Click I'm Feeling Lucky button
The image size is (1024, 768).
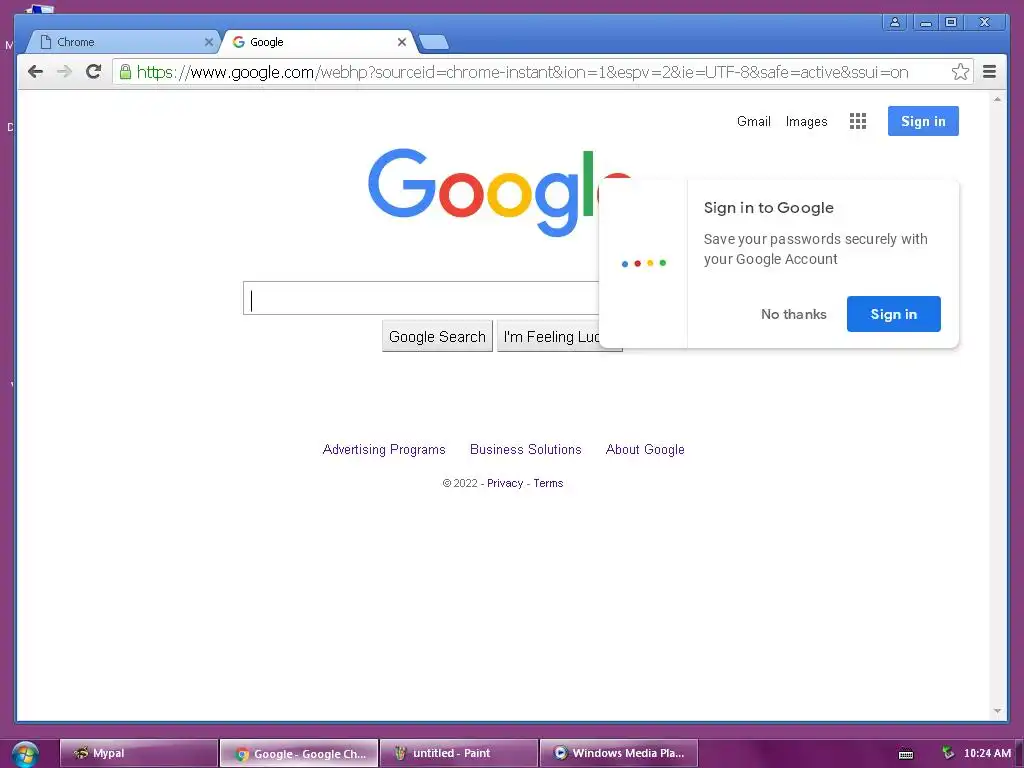coord(551,336)
